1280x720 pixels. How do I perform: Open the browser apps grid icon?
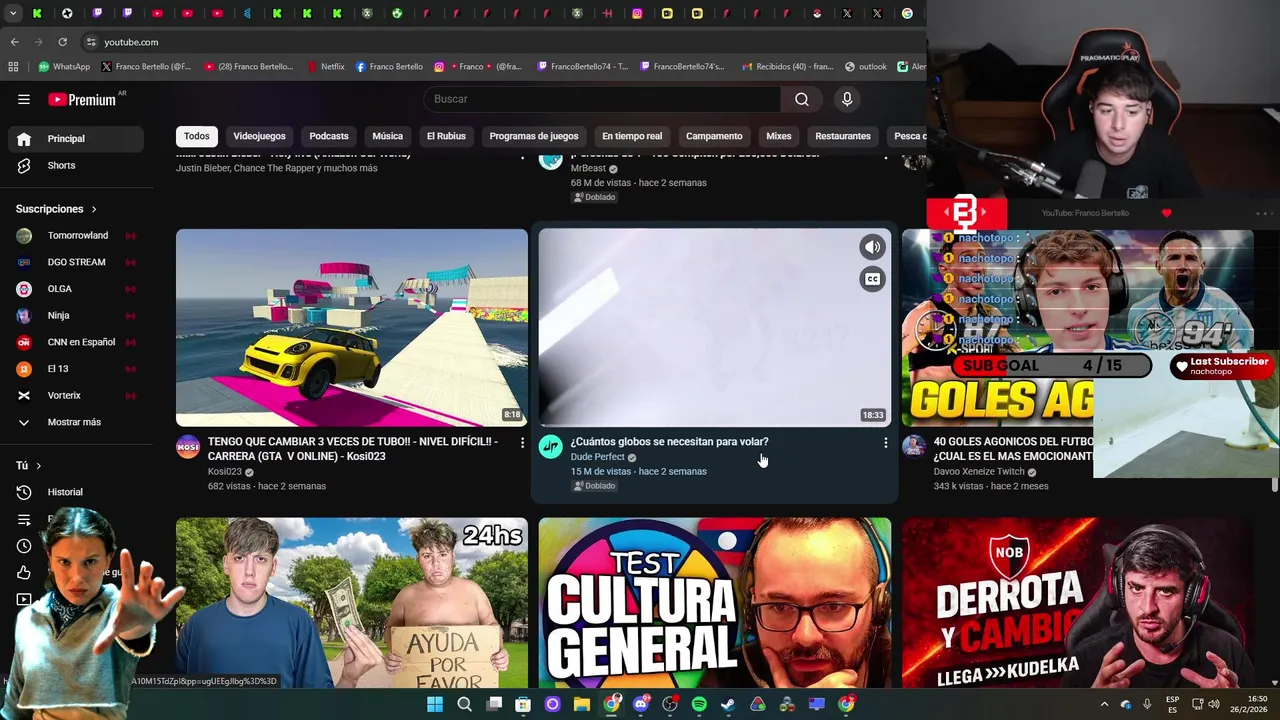pos(13,67)
